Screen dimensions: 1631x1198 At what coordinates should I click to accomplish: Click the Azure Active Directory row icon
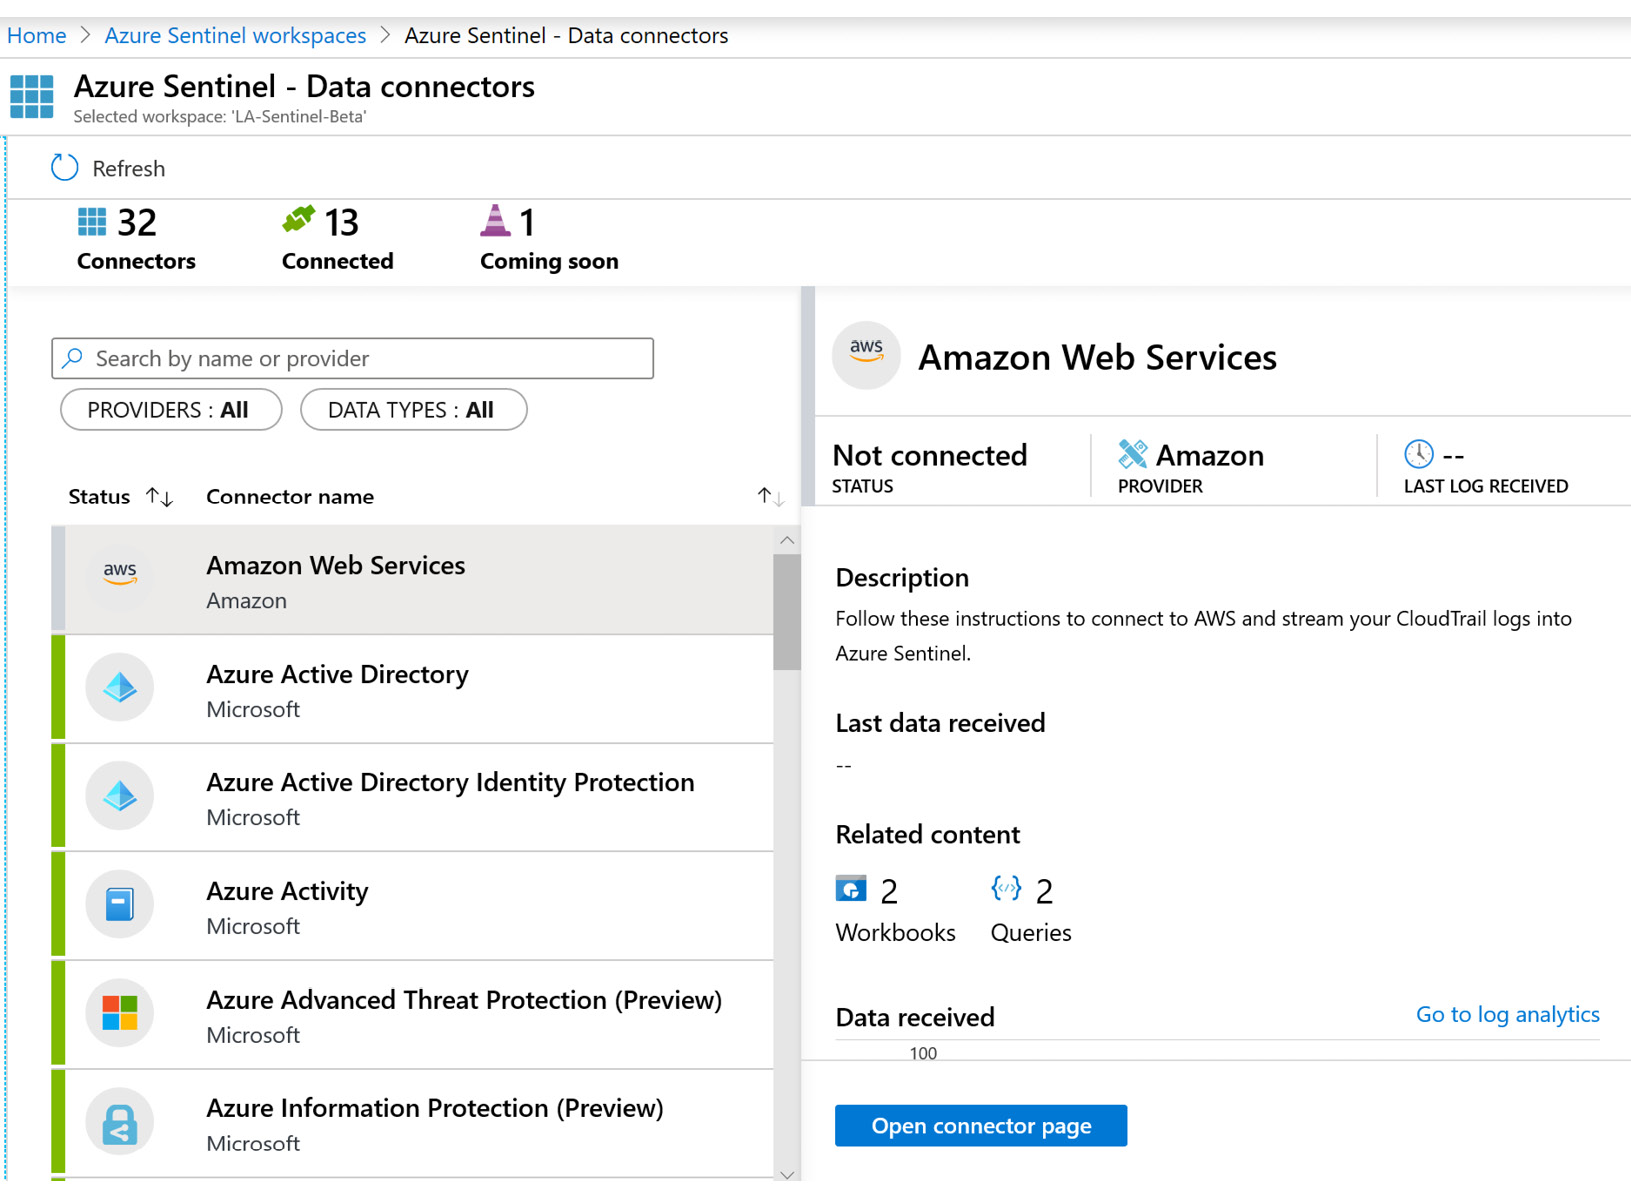pyautogui.click(x=120, y=687)
